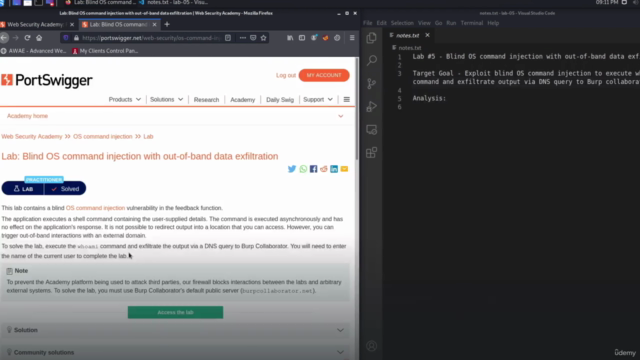640x360 pixels.
Task: Open VS Code Terminal menu
Action: (472, 23)
